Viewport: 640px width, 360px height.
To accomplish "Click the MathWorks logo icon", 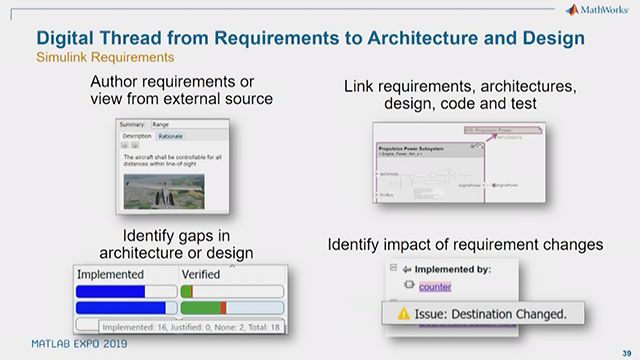I will tap(573, 9).
